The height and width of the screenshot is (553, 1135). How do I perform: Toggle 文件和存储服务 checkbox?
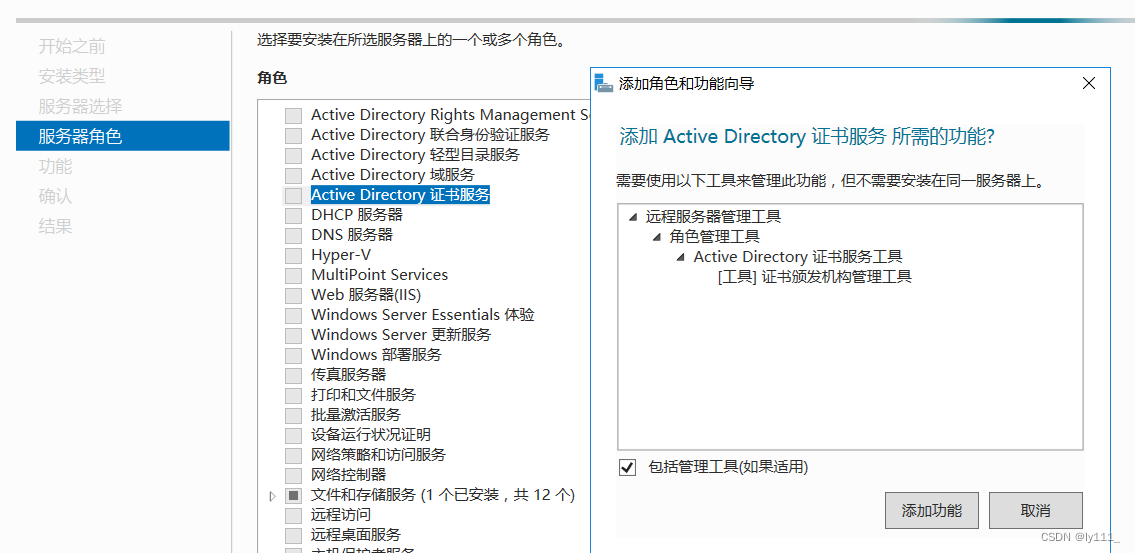pos(293,495)
